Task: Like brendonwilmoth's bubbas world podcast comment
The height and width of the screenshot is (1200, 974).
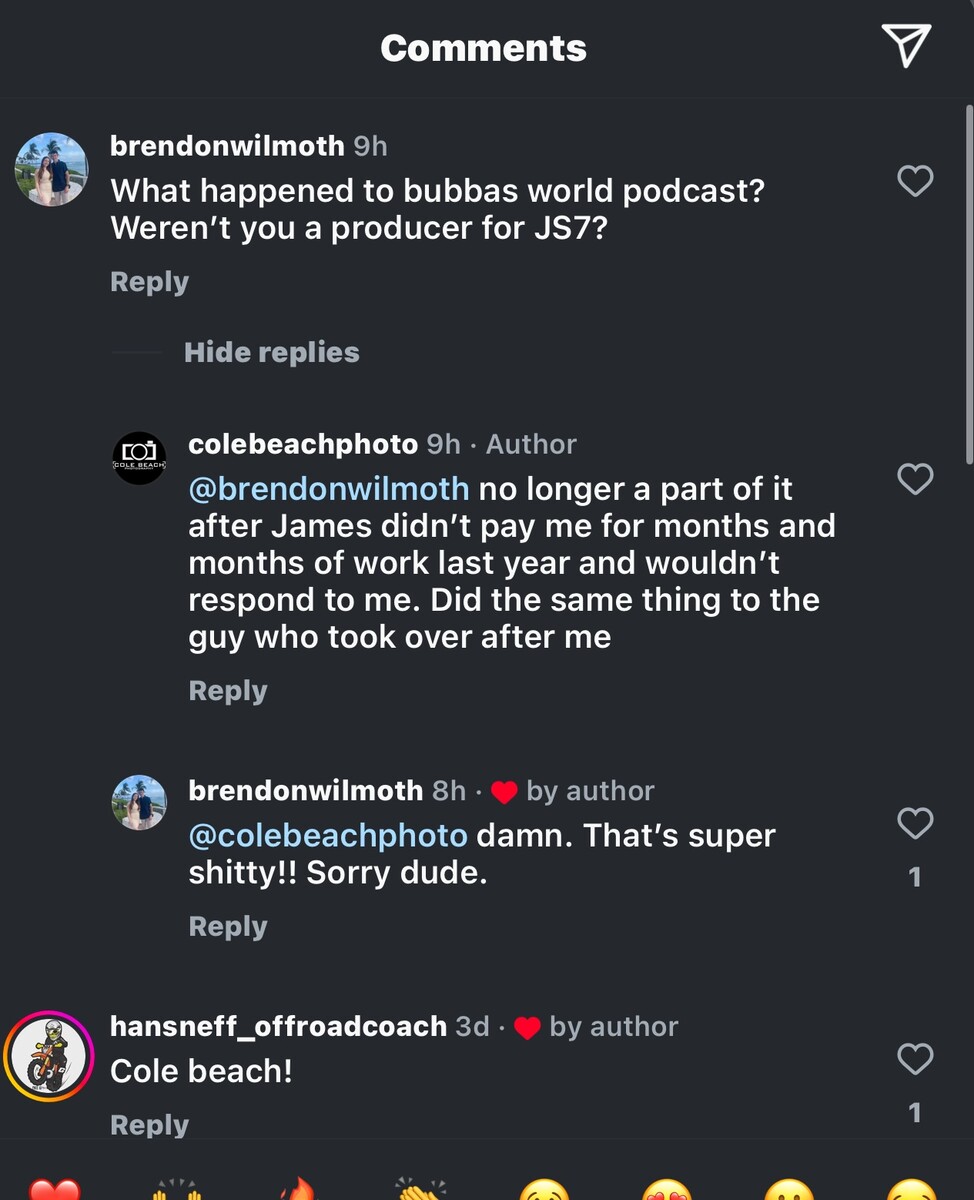Action: point(915,181)
